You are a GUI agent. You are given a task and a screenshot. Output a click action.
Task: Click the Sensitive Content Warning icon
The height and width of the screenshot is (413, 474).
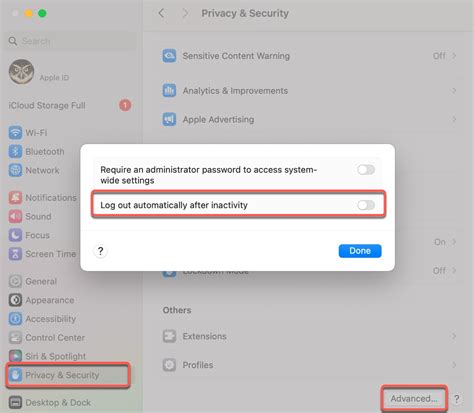(169, 56)
